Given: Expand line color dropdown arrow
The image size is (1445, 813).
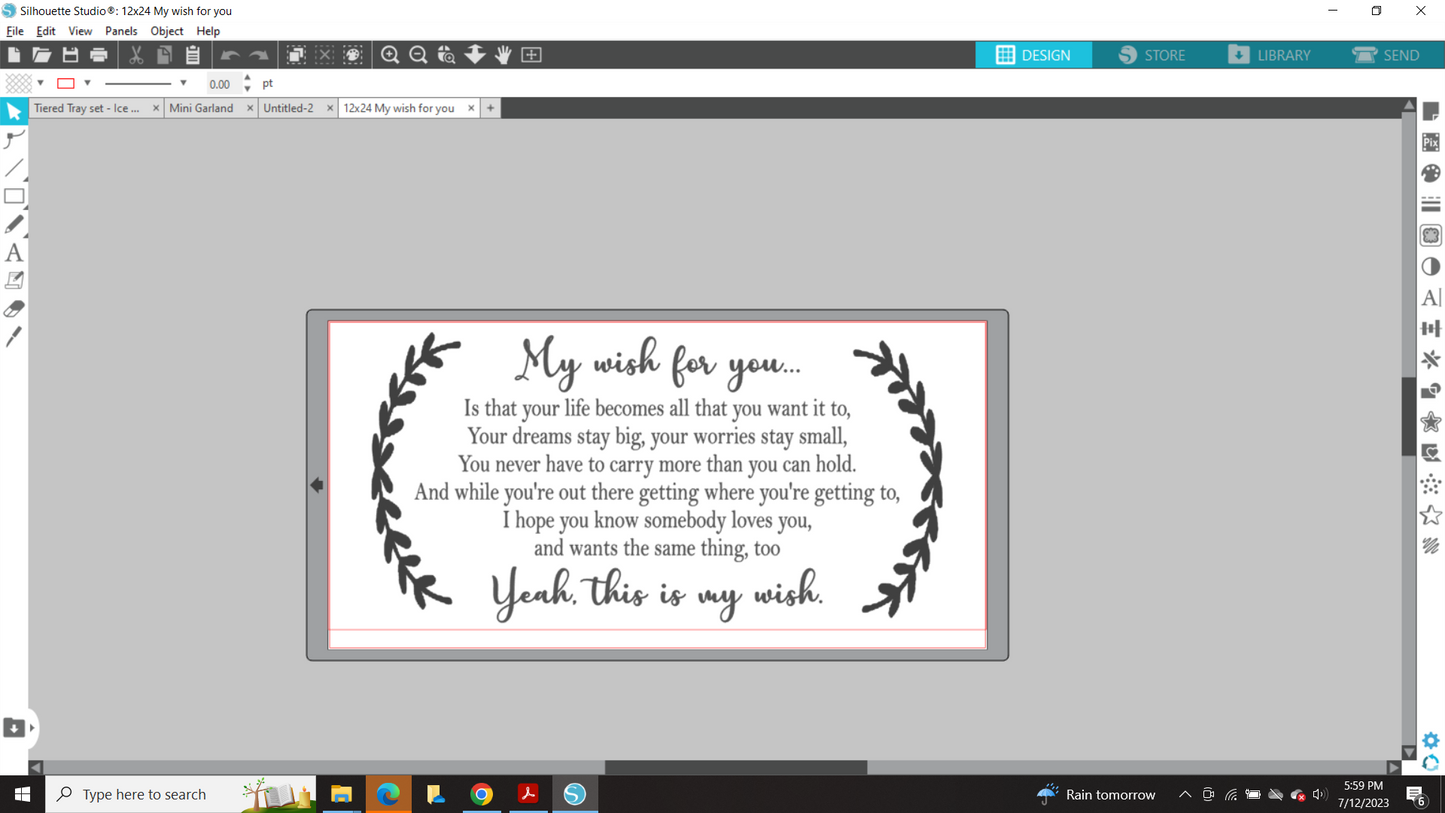Looking at the screenshot, I should click(87, 83).
